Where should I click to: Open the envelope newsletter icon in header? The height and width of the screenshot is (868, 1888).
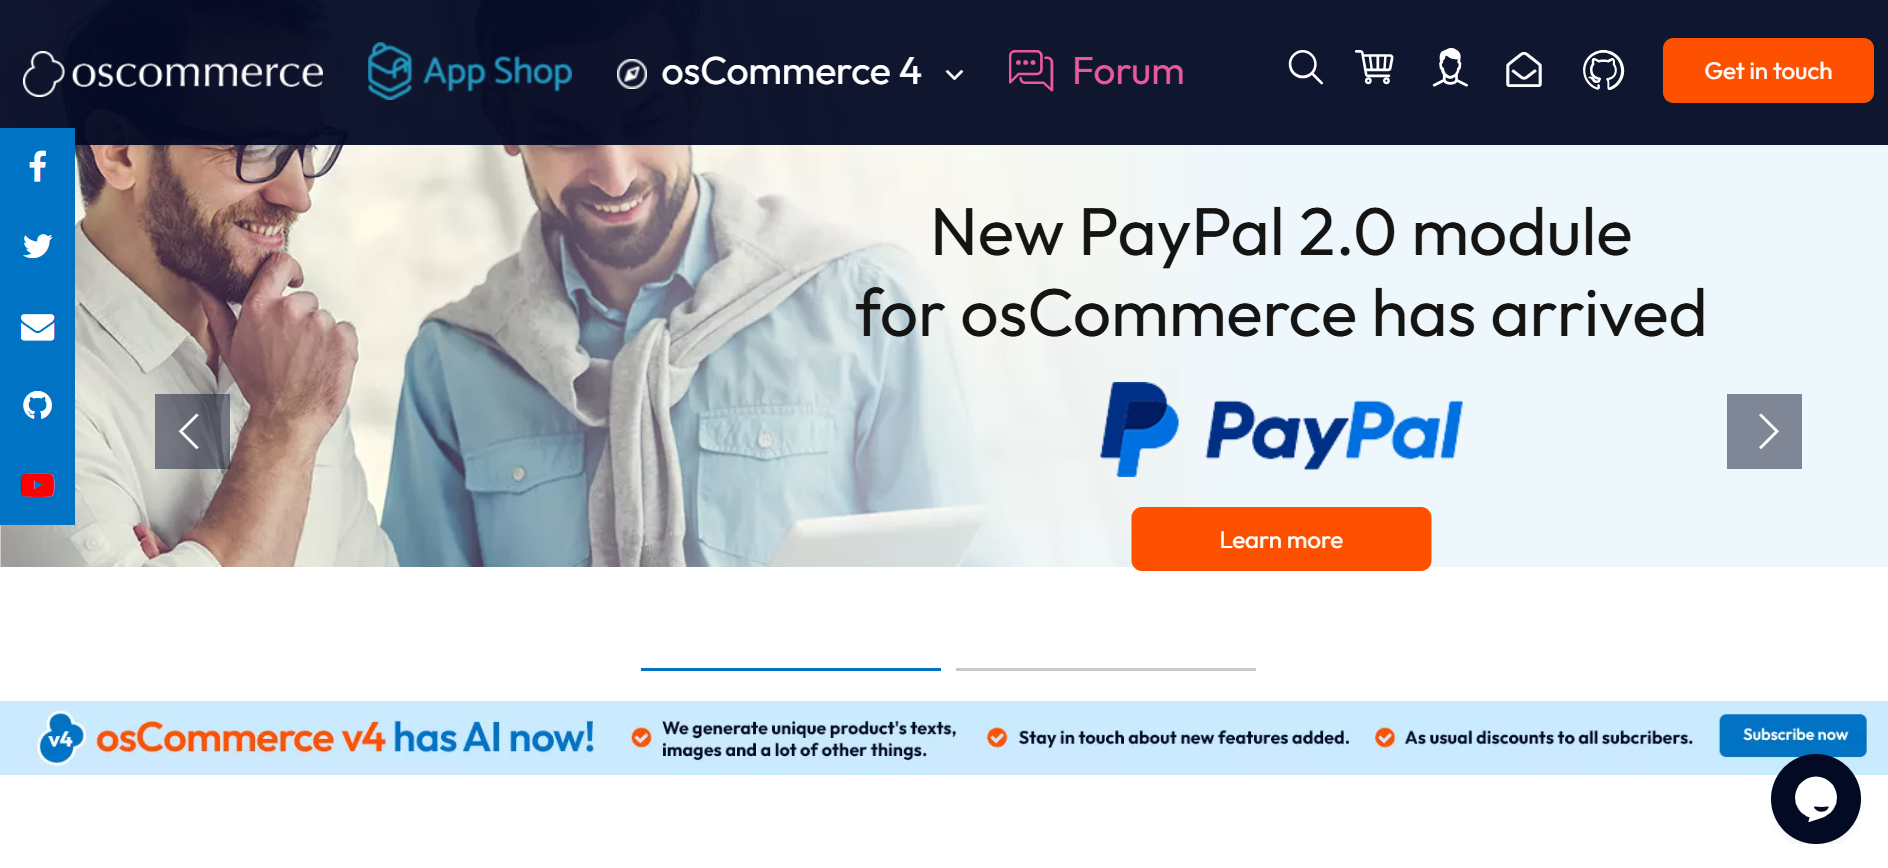[1524, 70]
